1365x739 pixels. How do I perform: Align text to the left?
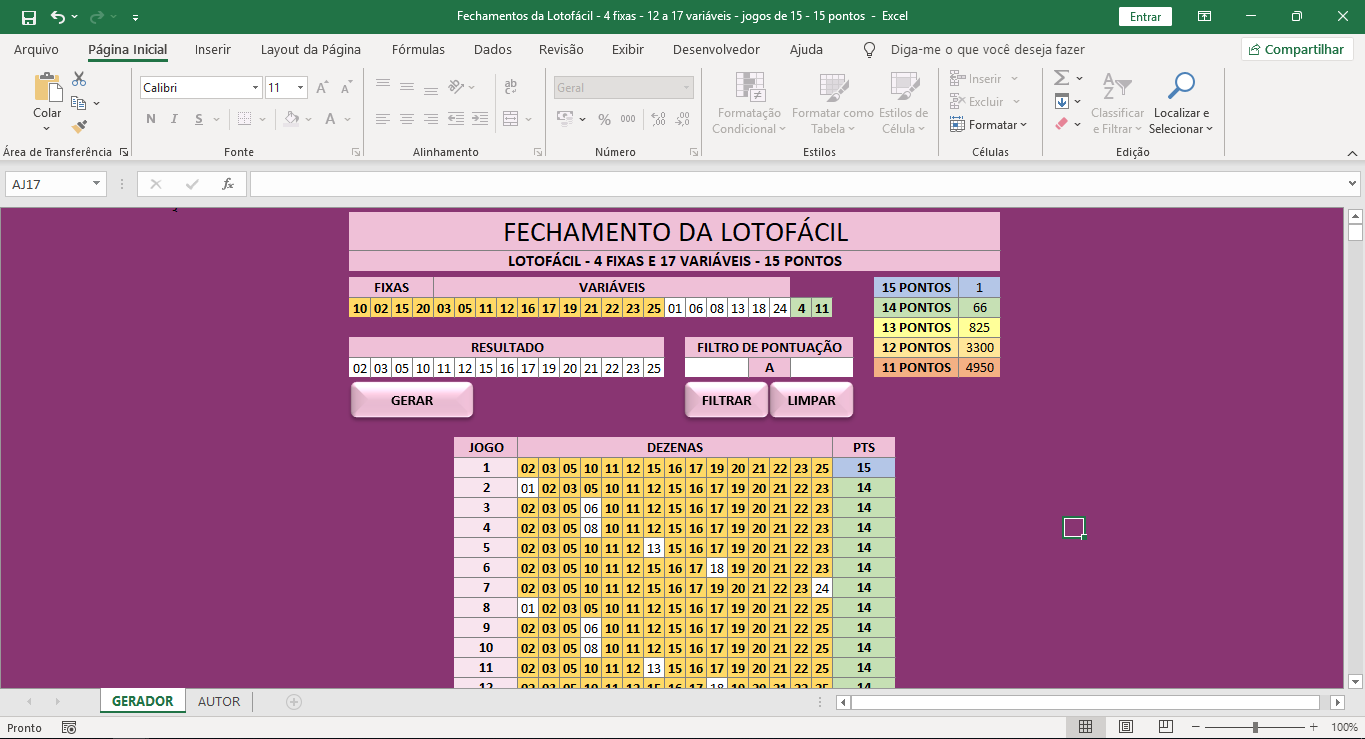tap(383, 119)
